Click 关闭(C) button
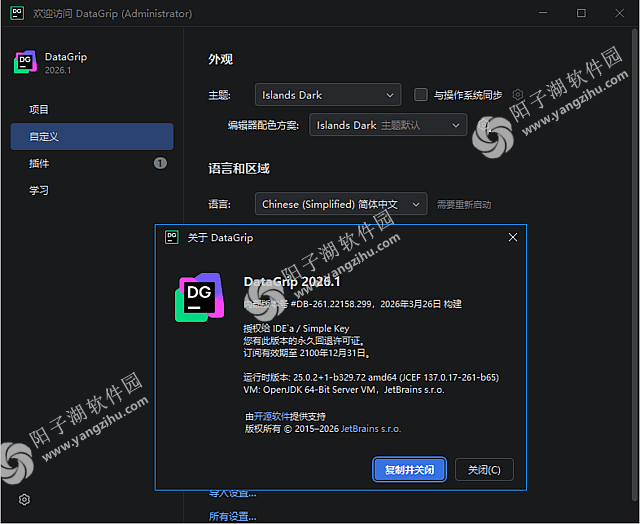The width and height of the screenshot is (640, 524). [484, 469]
